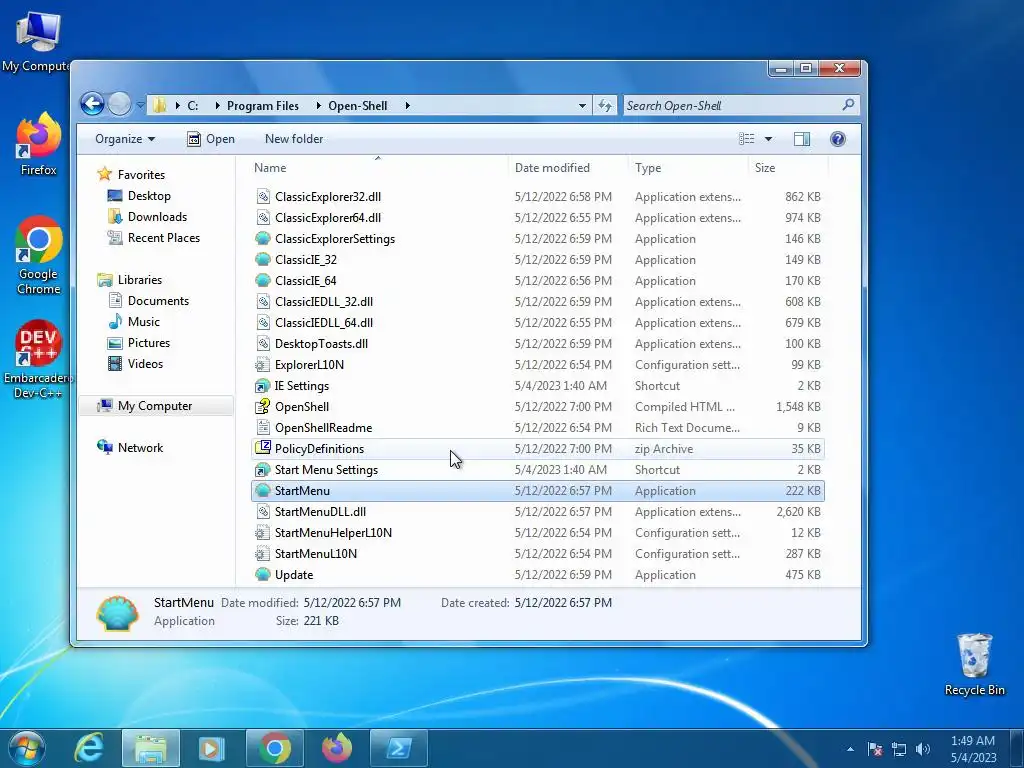This screenshot has width=1024, height=768.
Task: Select ClassicExplorerSettings shell icon
Action: [x=263, y=238]
